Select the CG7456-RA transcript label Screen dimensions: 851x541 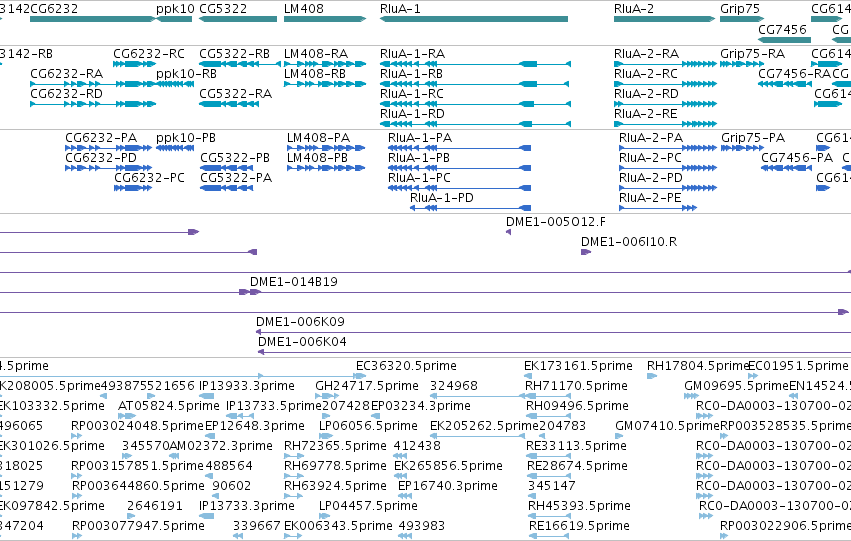(795, 74)
